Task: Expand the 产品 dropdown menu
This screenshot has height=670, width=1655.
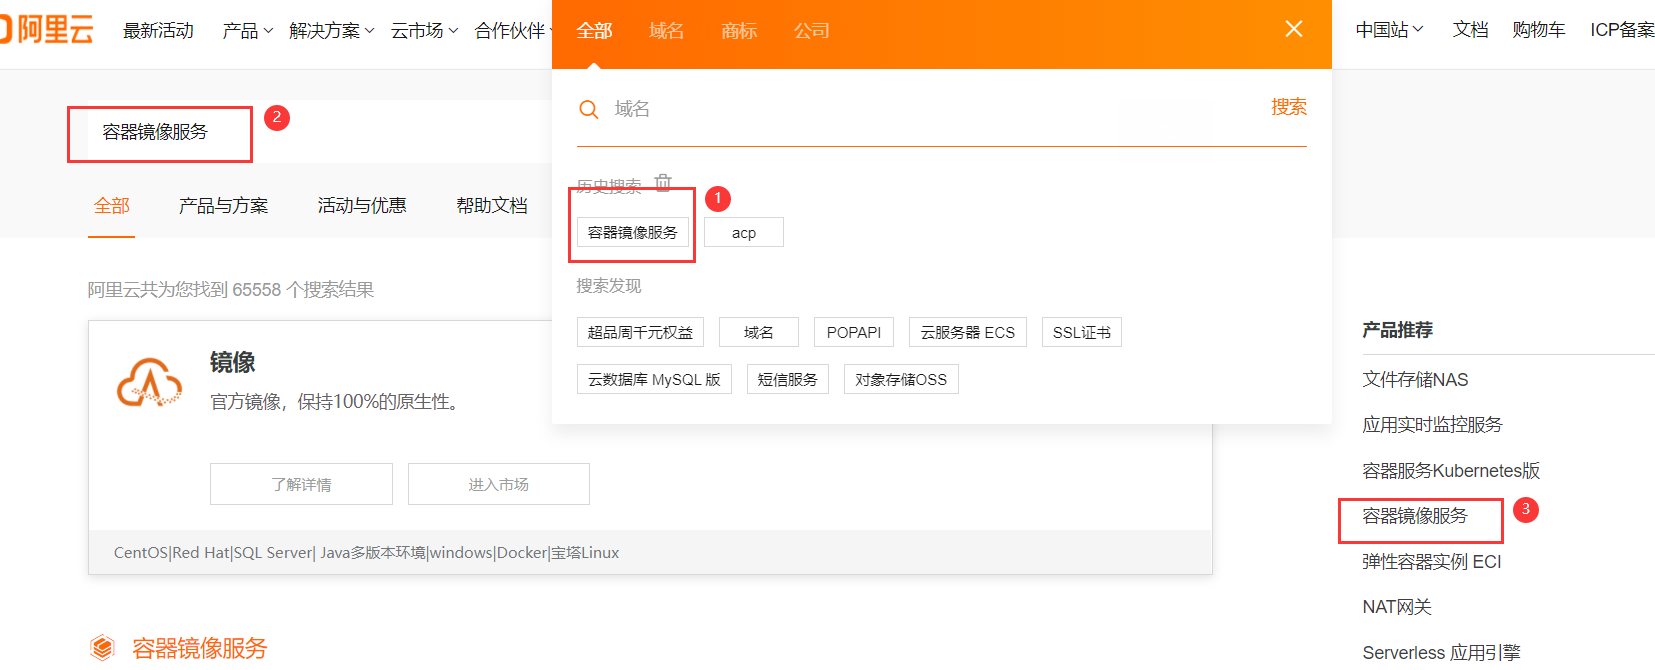Action: click(x=247, y=31)
